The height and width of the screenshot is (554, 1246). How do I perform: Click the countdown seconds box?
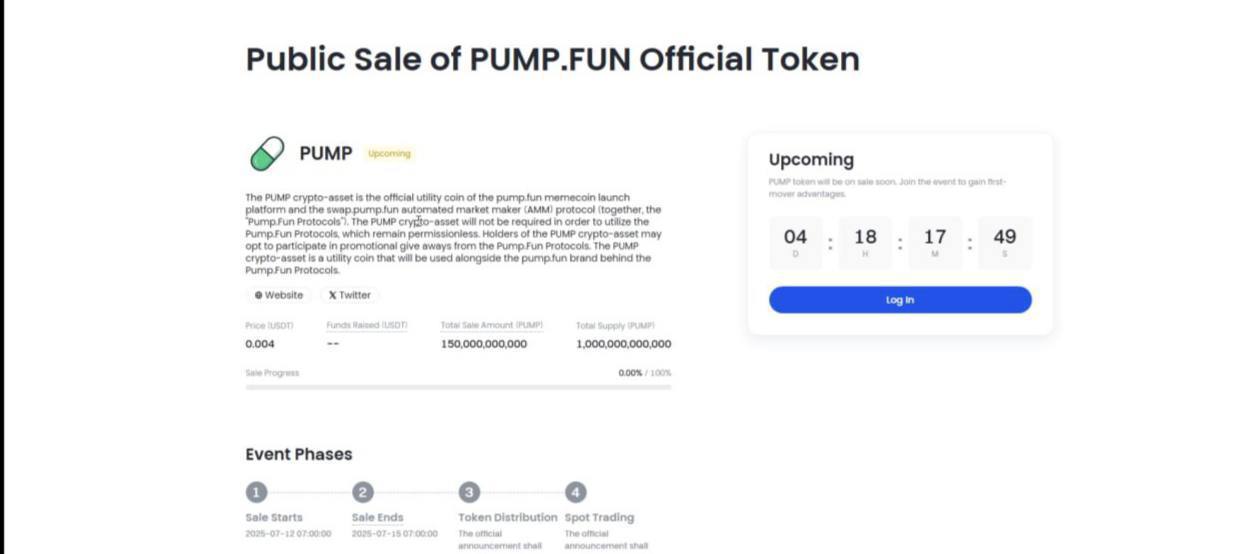pos(1005,242)
